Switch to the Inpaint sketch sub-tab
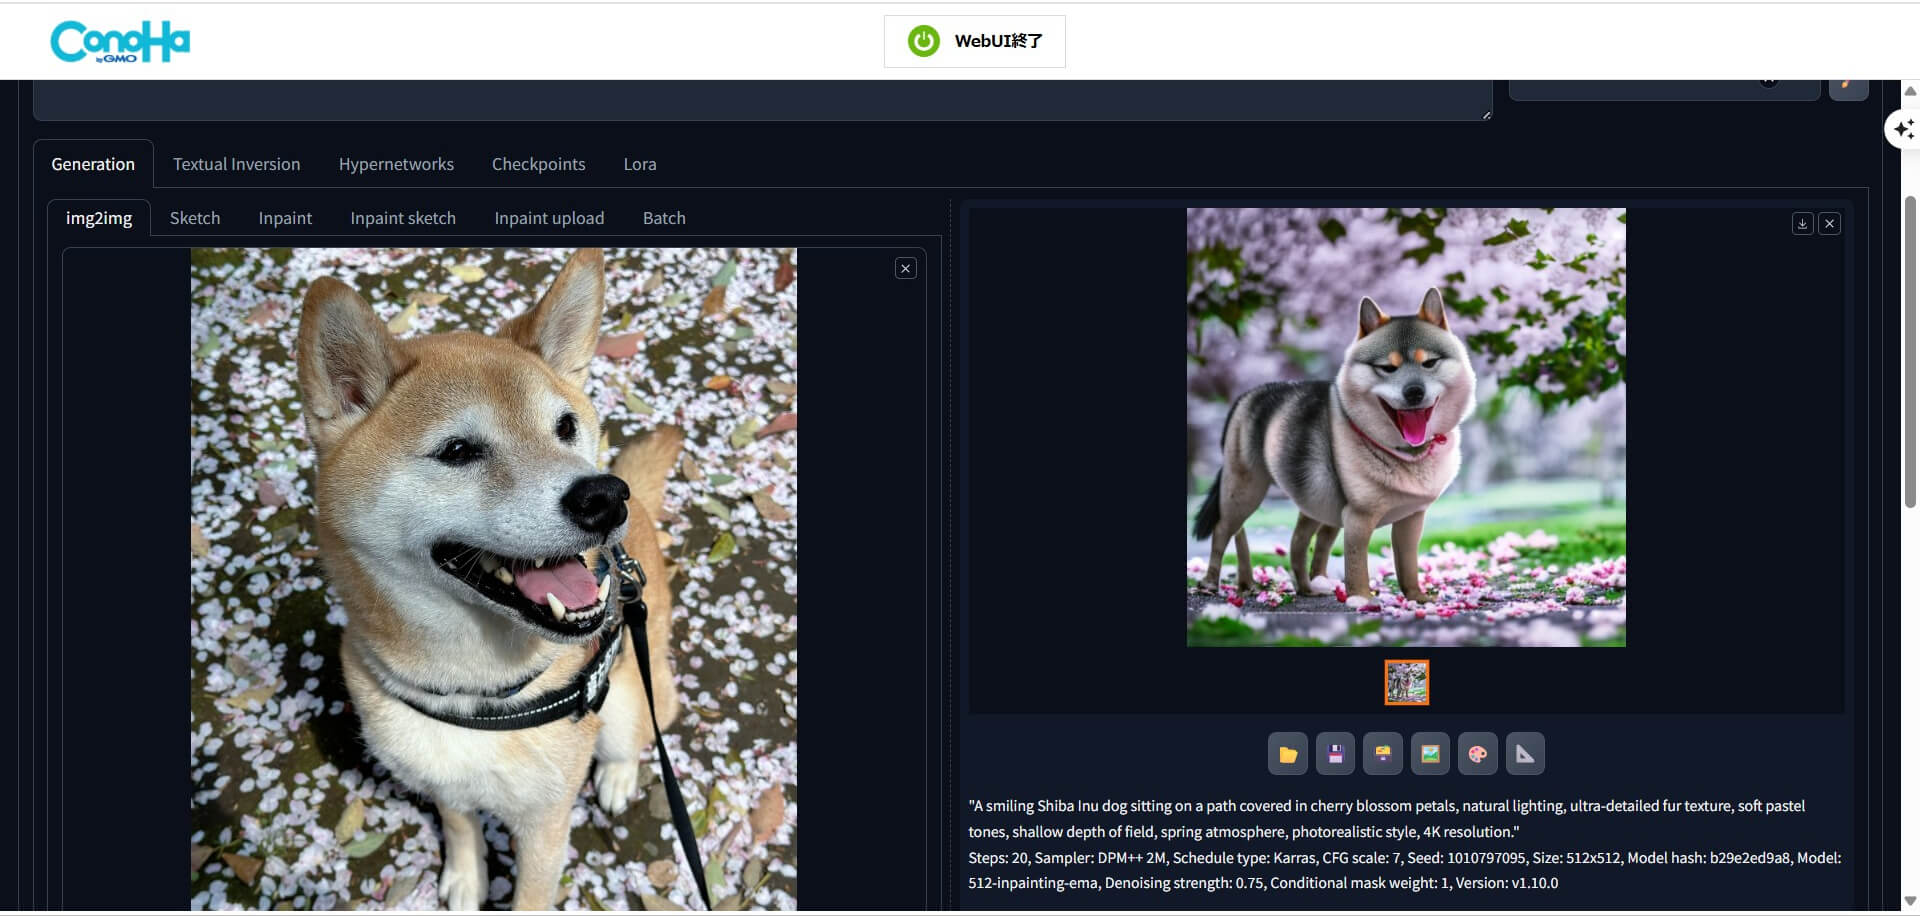 pyautogui.click(x=403, y=218)
